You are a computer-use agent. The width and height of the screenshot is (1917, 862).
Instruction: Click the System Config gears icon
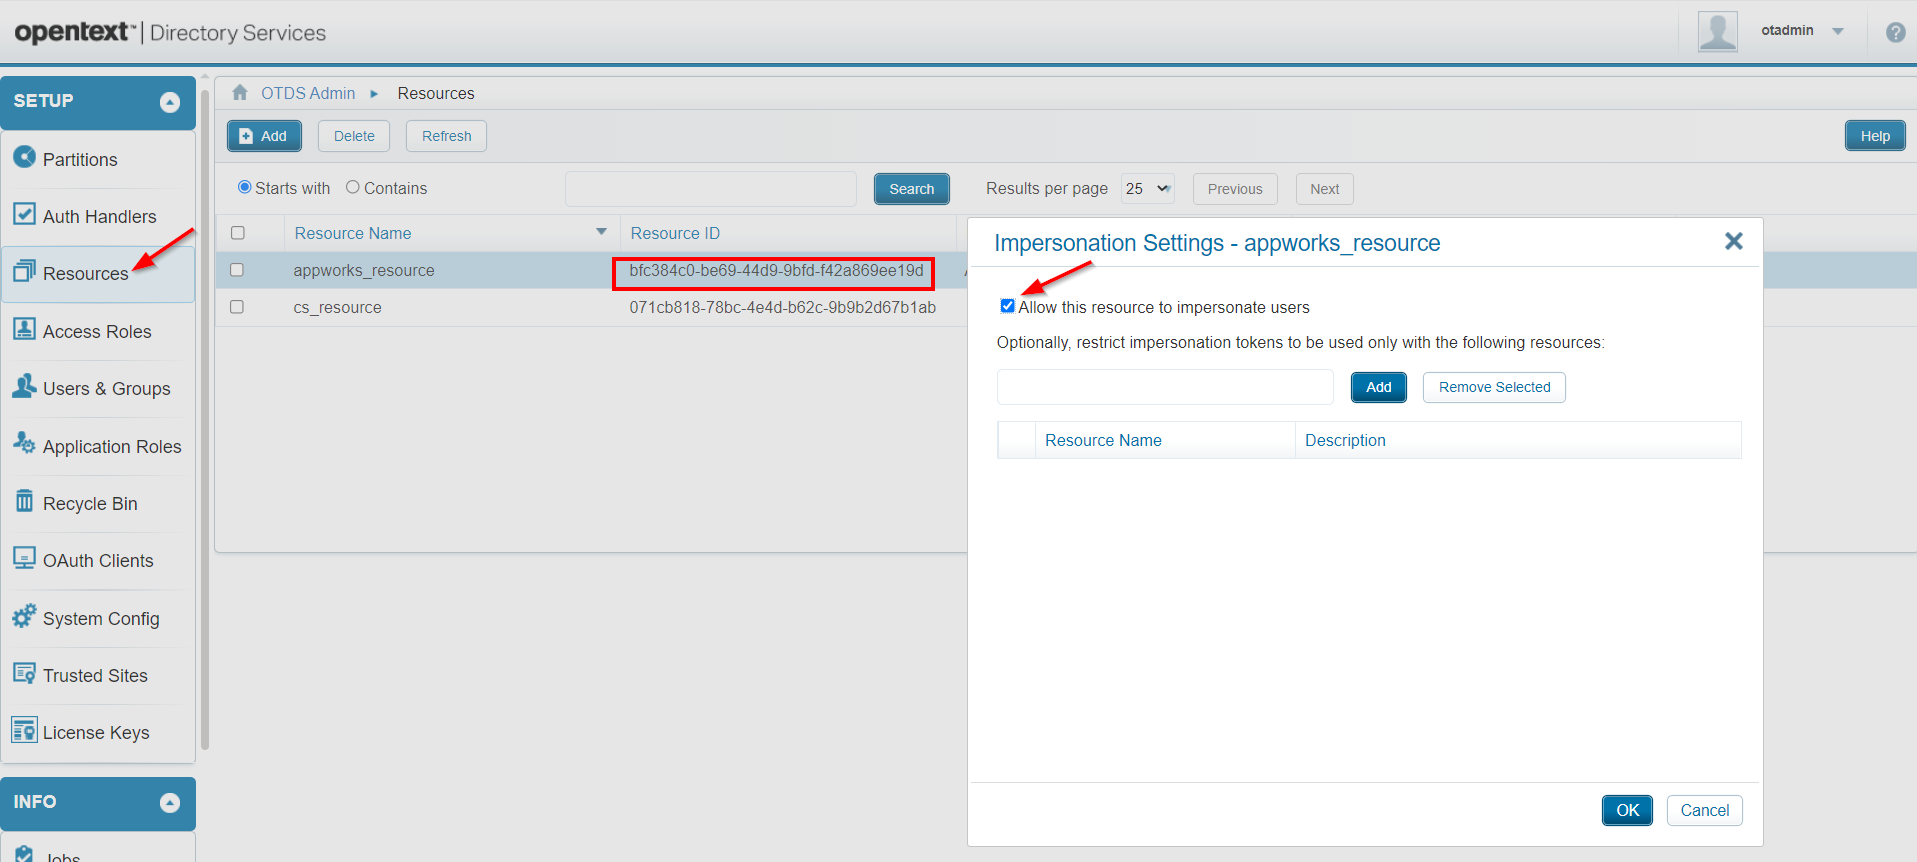tap(24, 616)
